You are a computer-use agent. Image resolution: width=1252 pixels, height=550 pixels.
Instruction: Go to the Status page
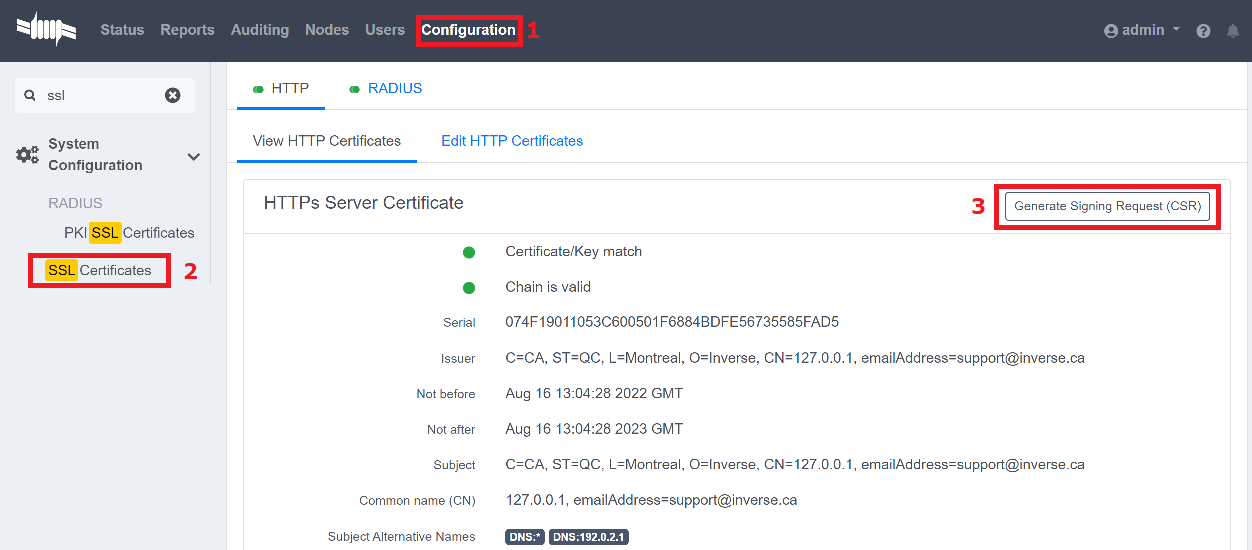(x=122, y=30)
